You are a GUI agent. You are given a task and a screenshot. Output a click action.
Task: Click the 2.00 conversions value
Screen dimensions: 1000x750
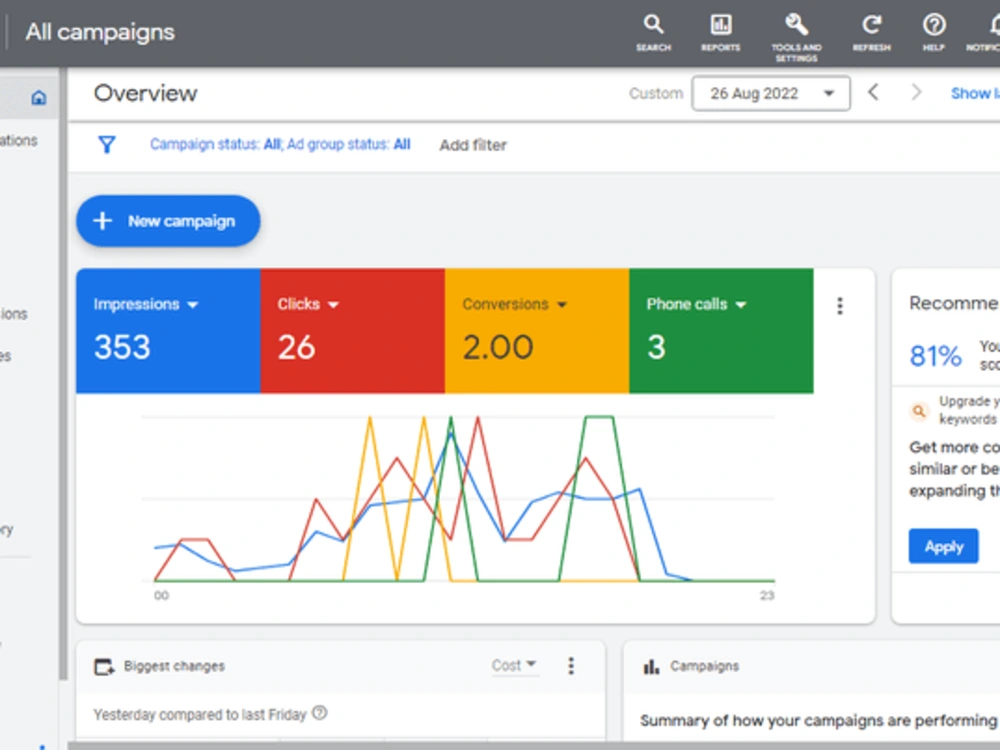(x=497, y=348)
